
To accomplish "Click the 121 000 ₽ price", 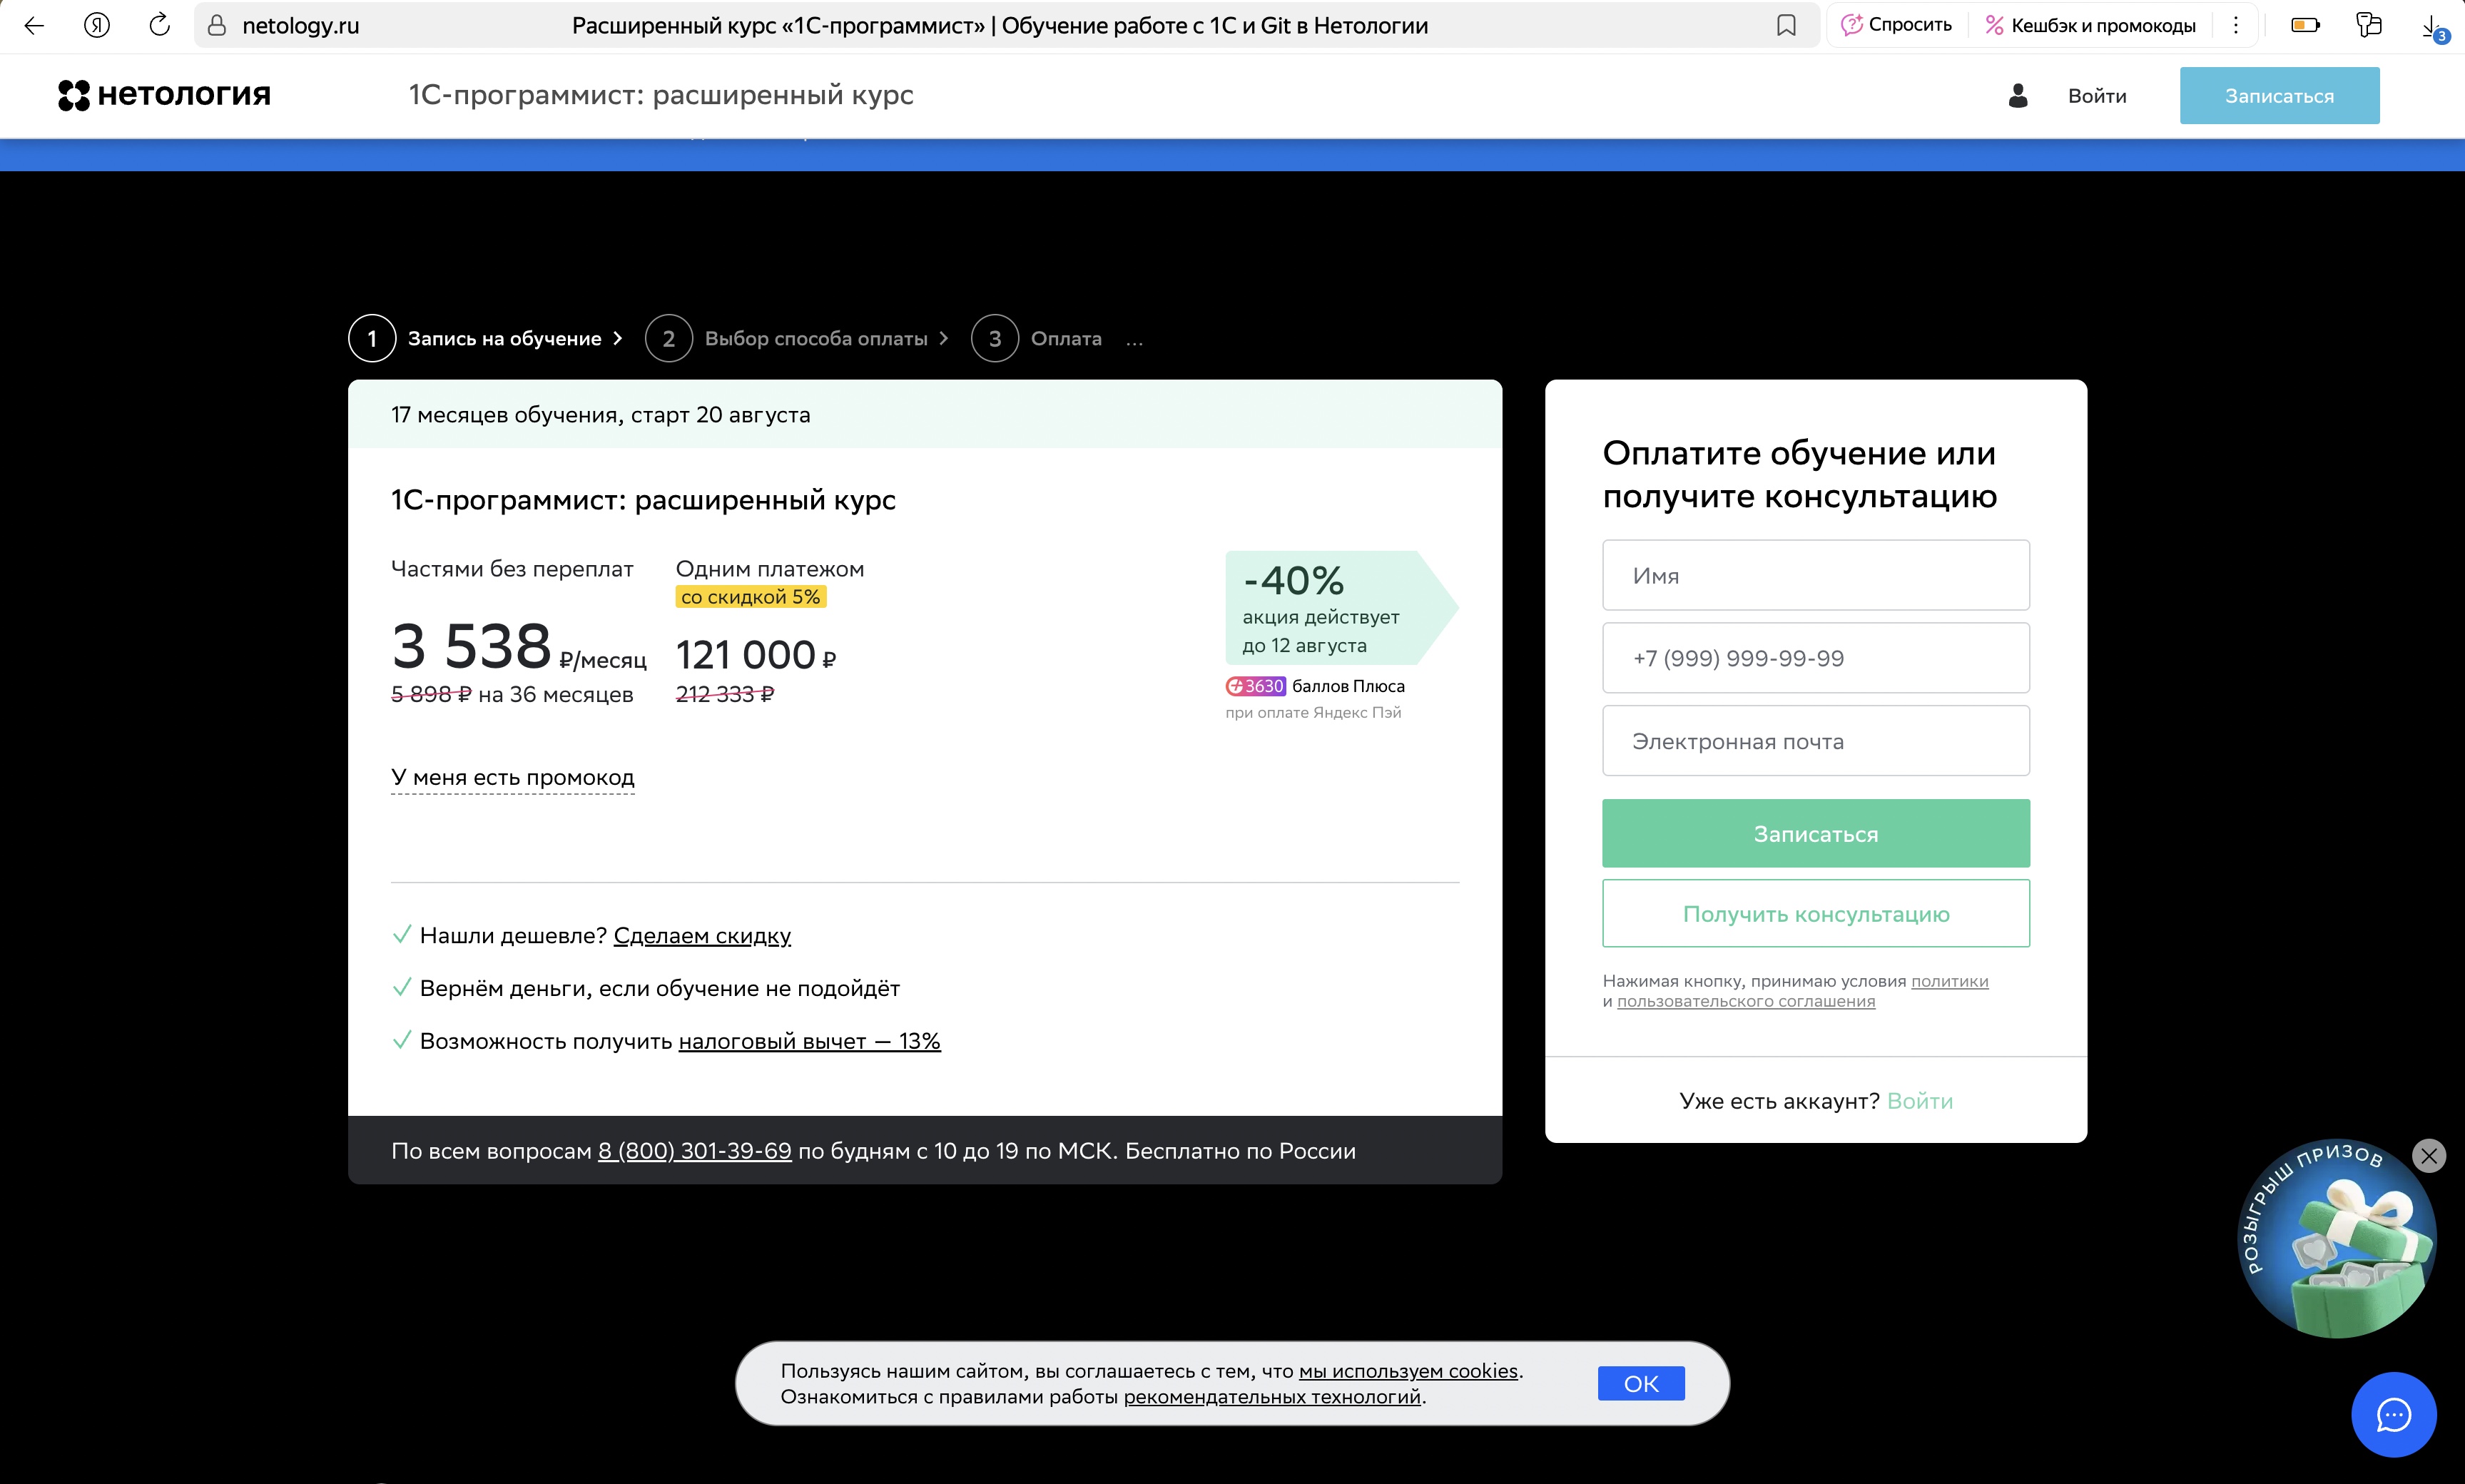I will point(756,656).
